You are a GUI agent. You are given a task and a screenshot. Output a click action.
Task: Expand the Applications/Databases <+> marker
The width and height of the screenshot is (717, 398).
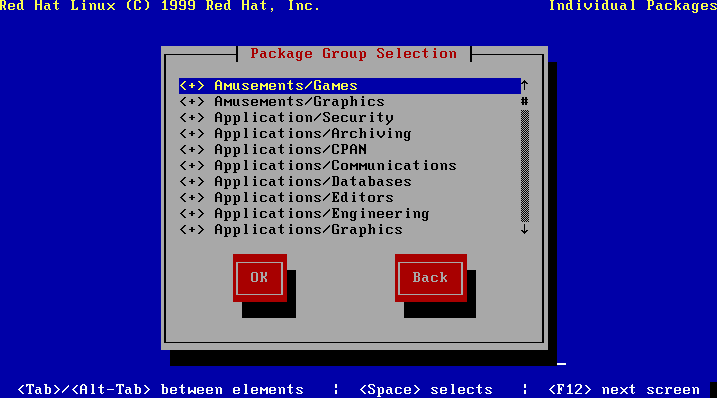click(x=192, y=182)
